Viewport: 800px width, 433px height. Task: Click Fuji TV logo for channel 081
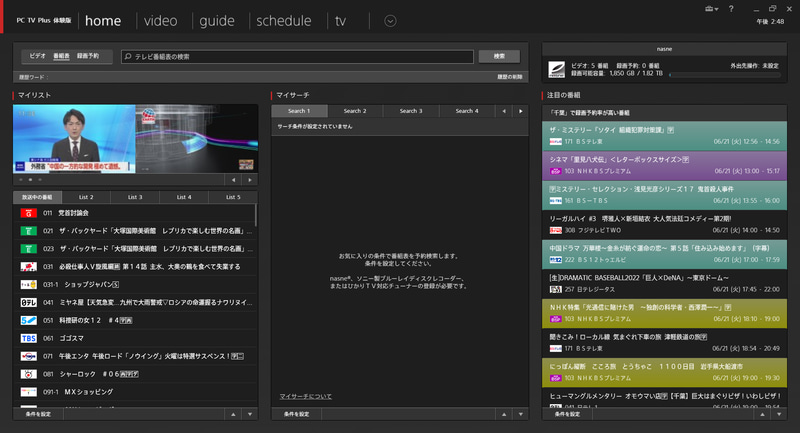(x=29, y=374)
